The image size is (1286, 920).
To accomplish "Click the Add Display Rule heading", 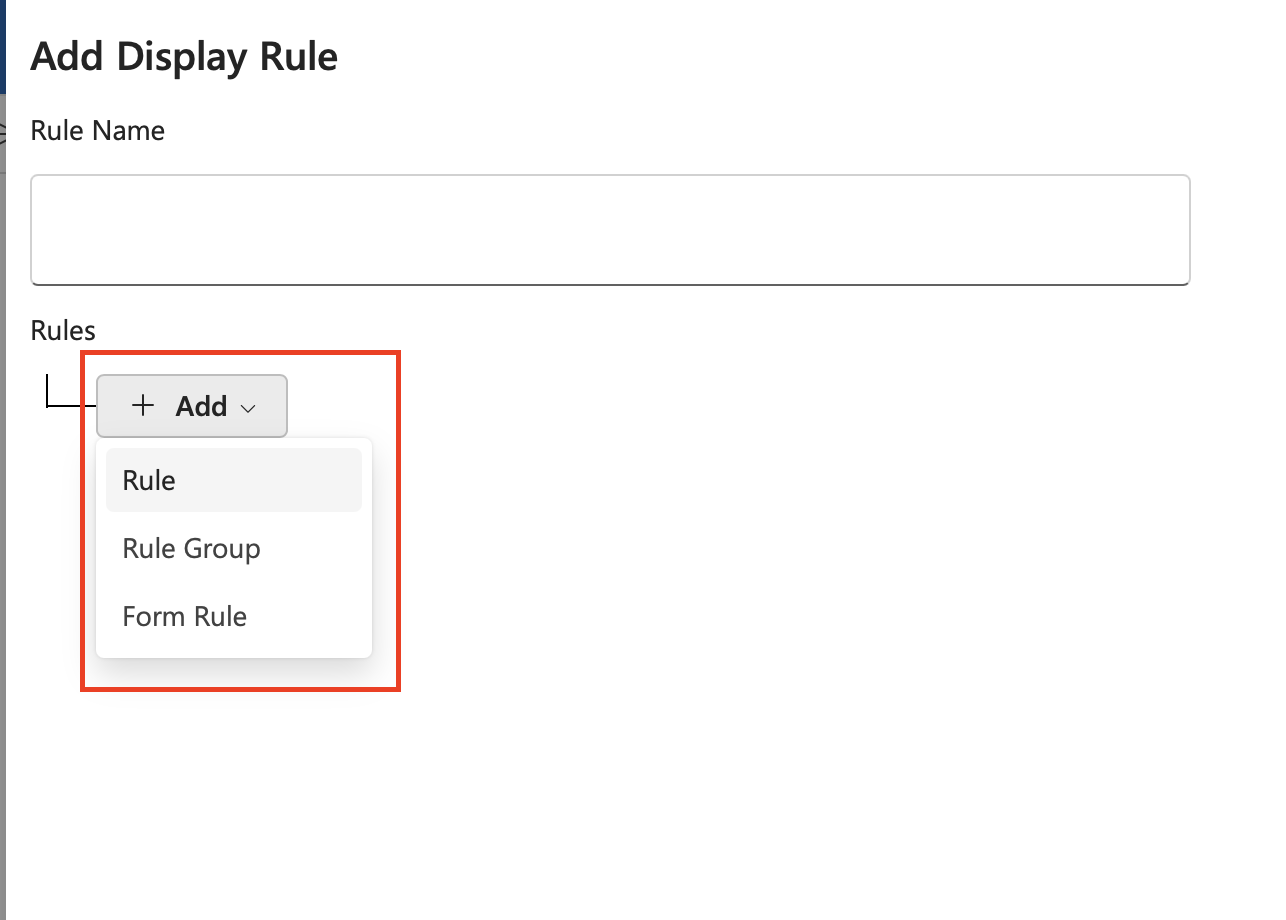I will (184, 57).
